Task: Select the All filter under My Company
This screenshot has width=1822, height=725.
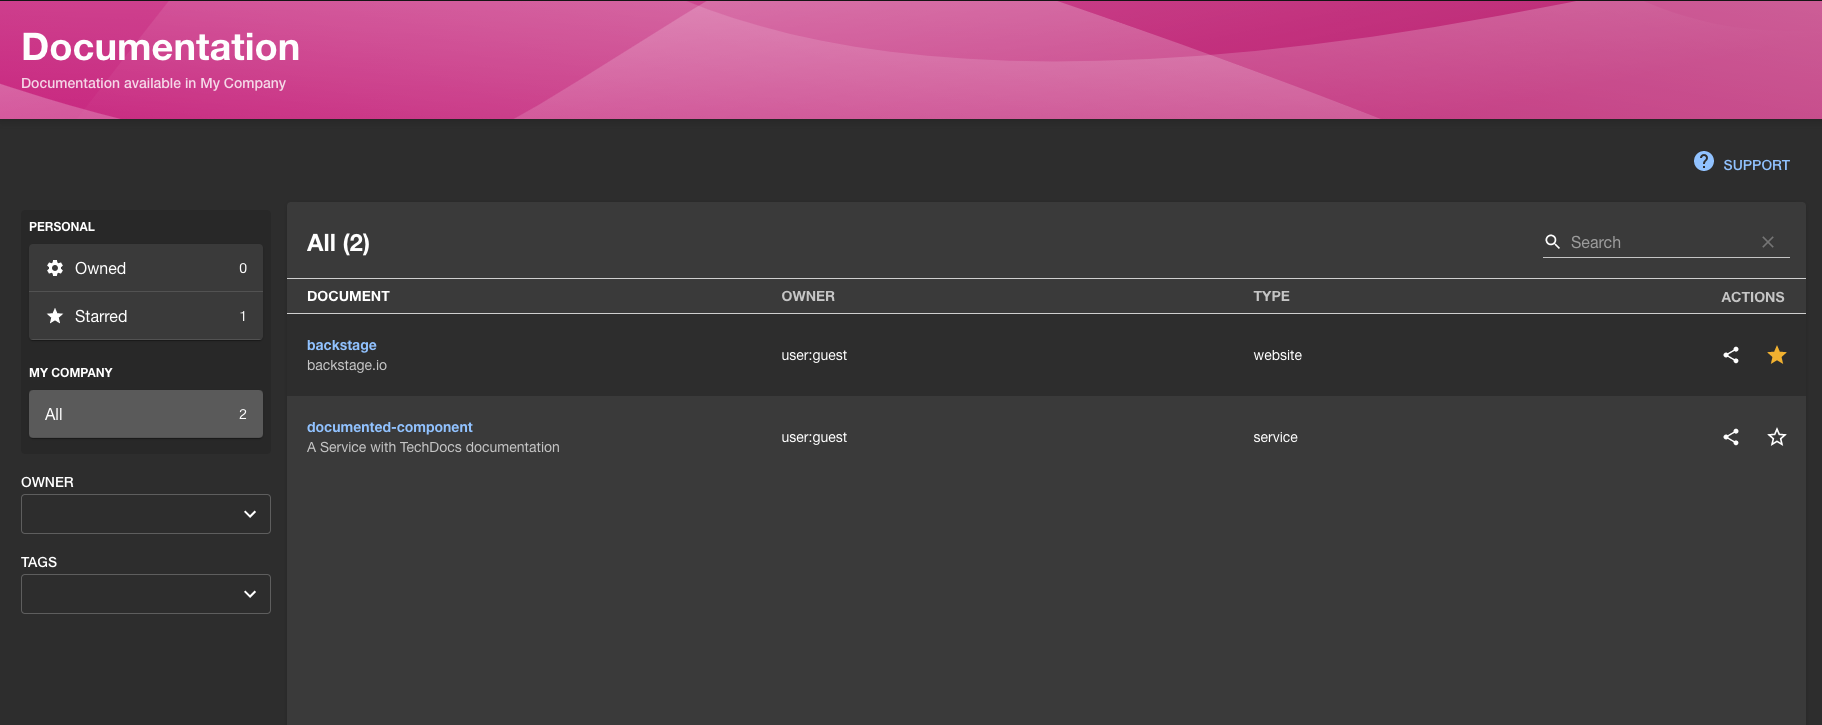Action: coord(145,414)
